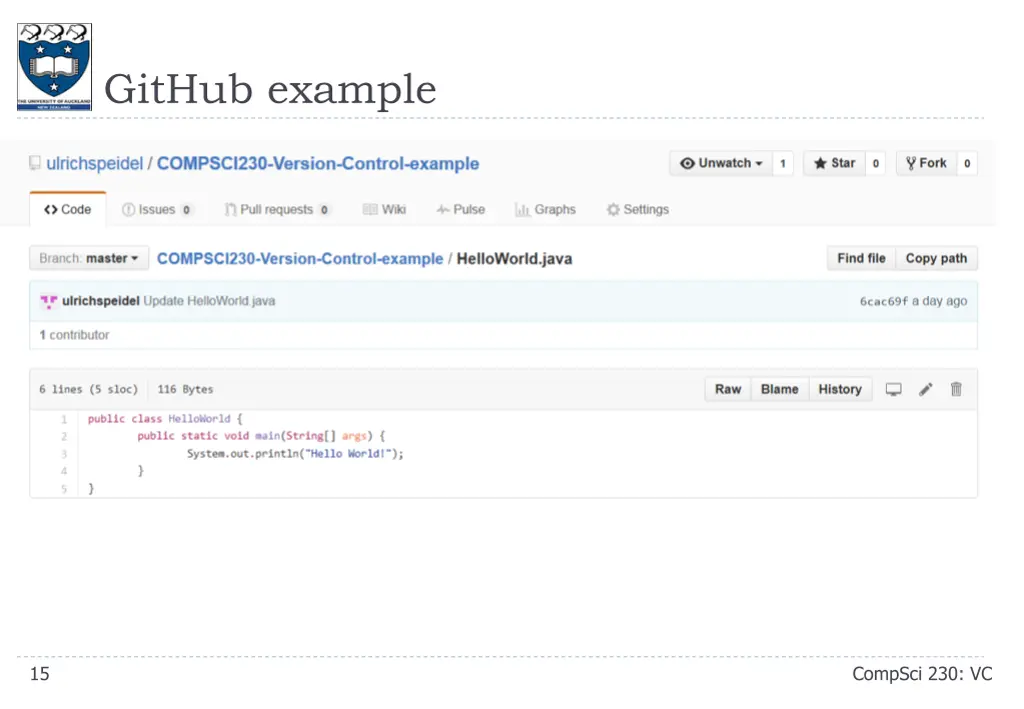
Task: Click line number 3 in code view
Action: pos(64,454)
